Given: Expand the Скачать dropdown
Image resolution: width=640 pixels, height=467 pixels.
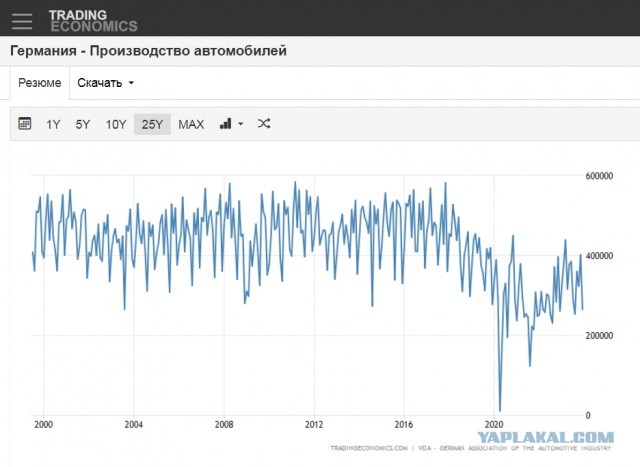Looking at the screenshot, I should tap(105, 83).
